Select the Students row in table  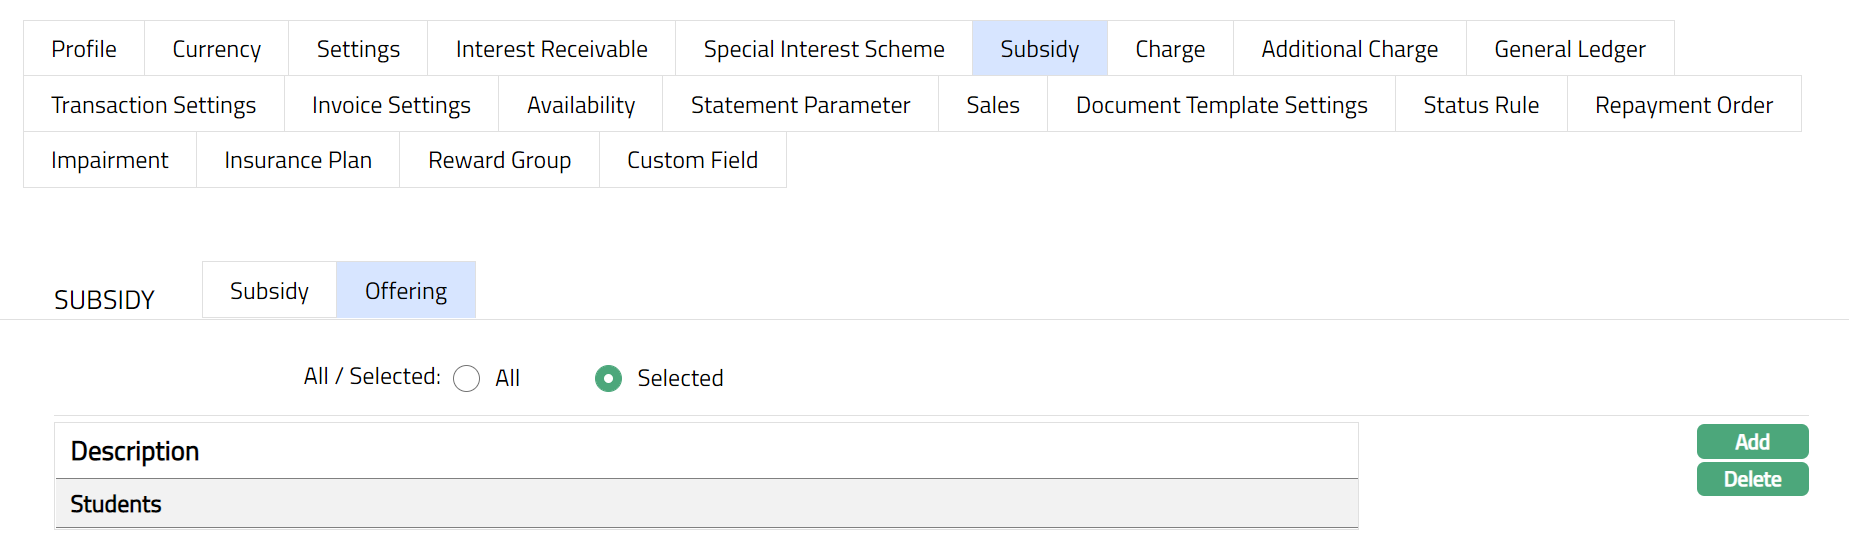tap(706, 504)
